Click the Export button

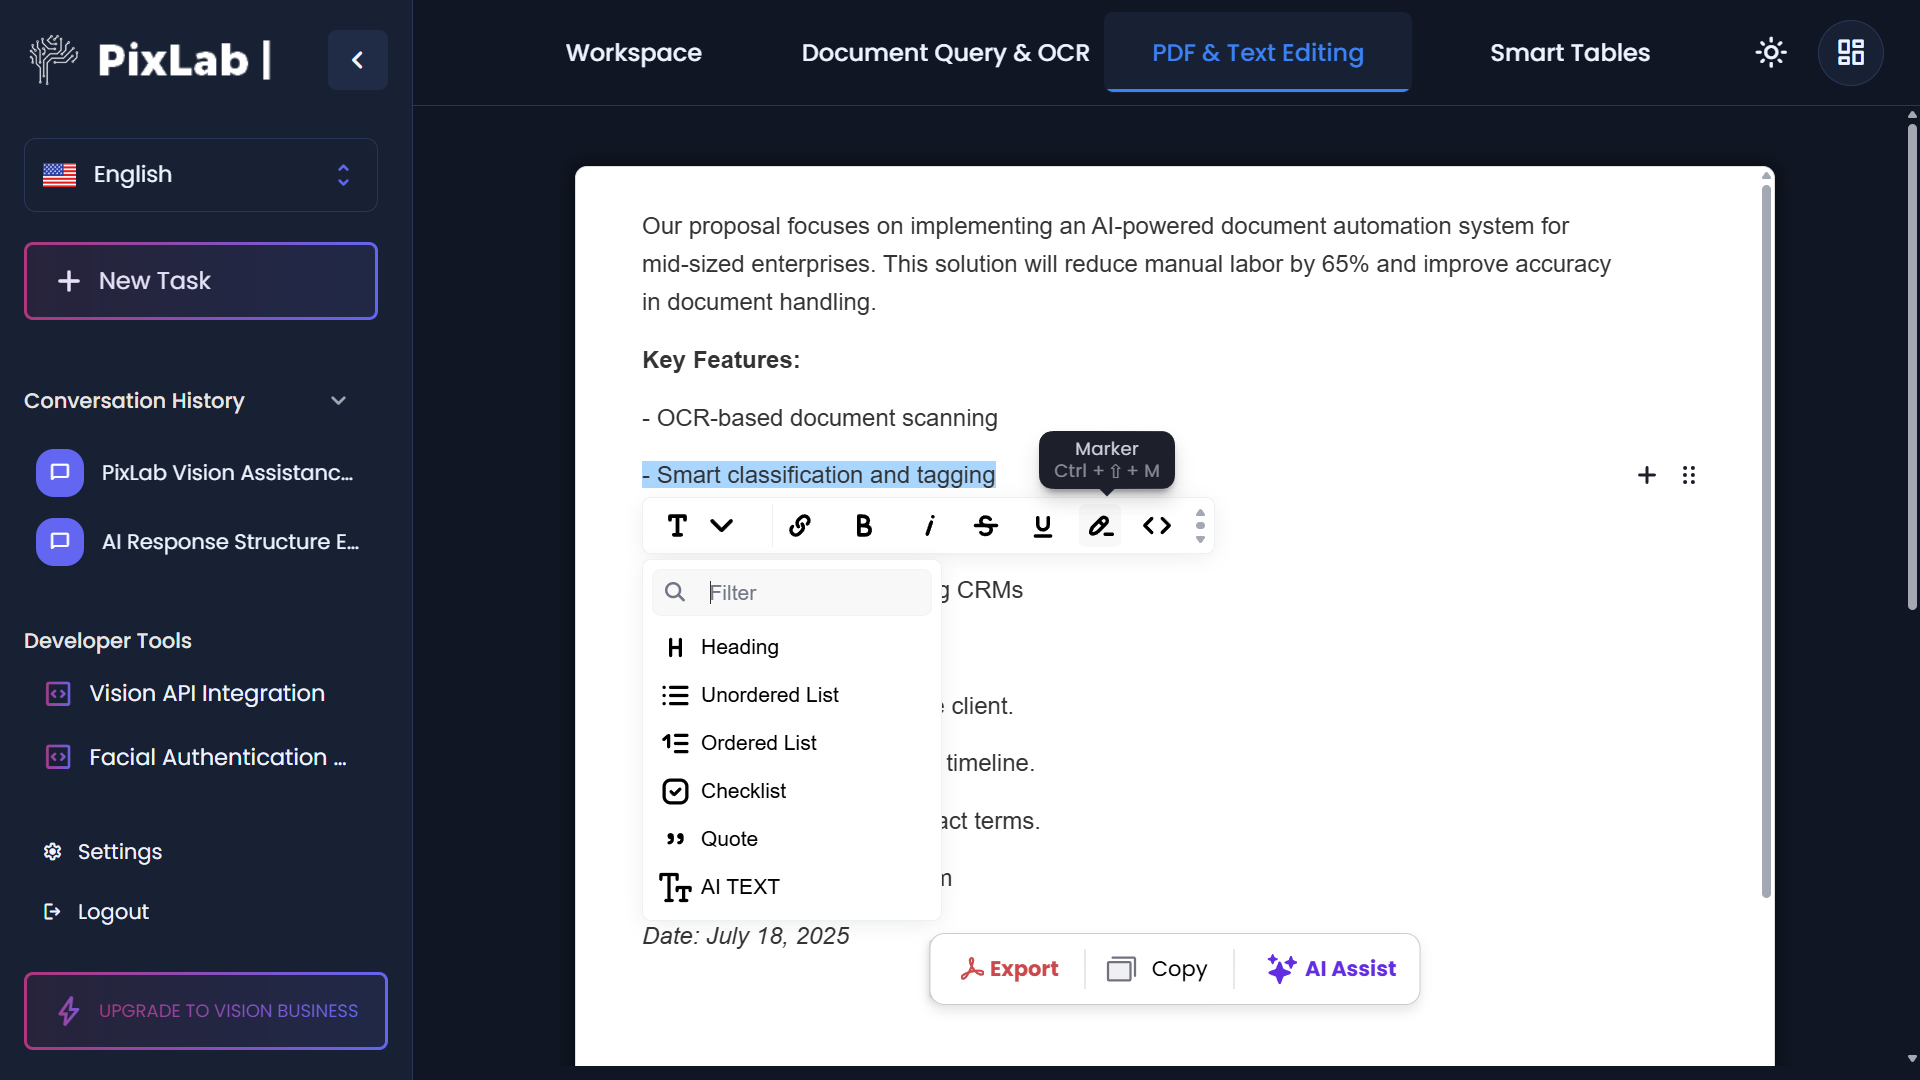pos(1009,969)
